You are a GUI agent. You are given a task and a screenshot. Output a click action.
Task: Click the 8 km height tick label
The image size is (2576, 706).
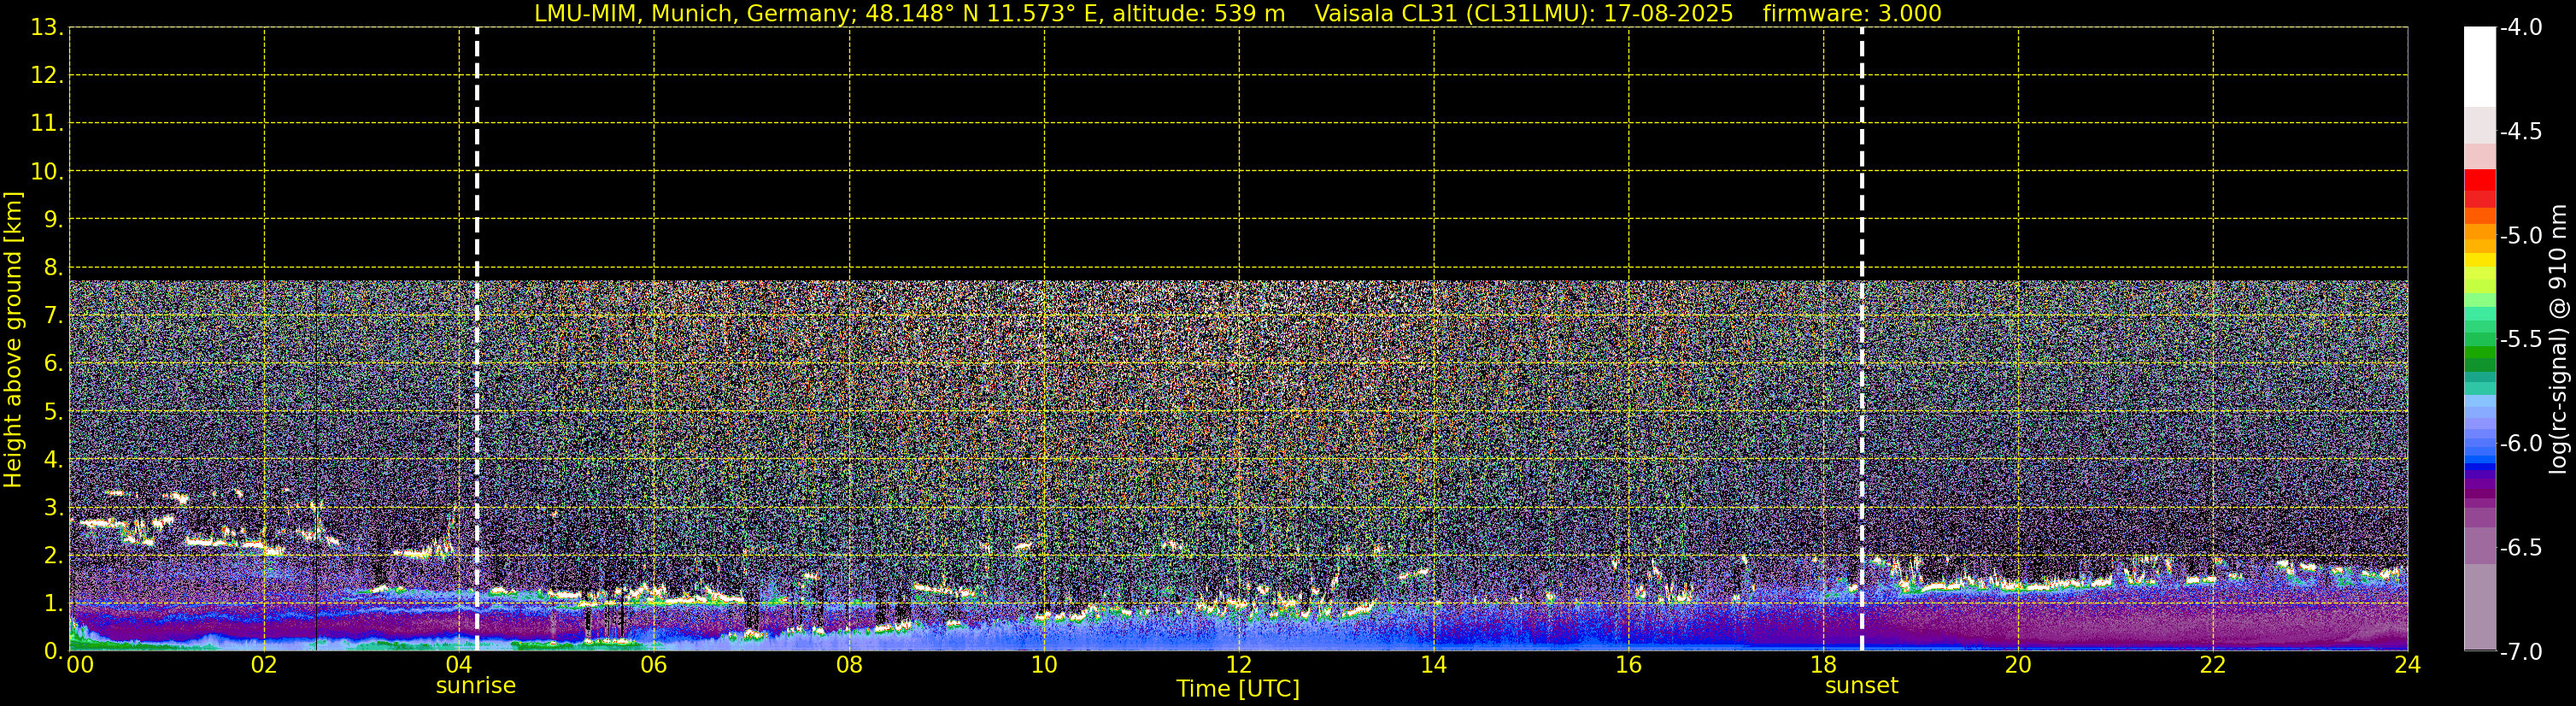coord(52,268)
